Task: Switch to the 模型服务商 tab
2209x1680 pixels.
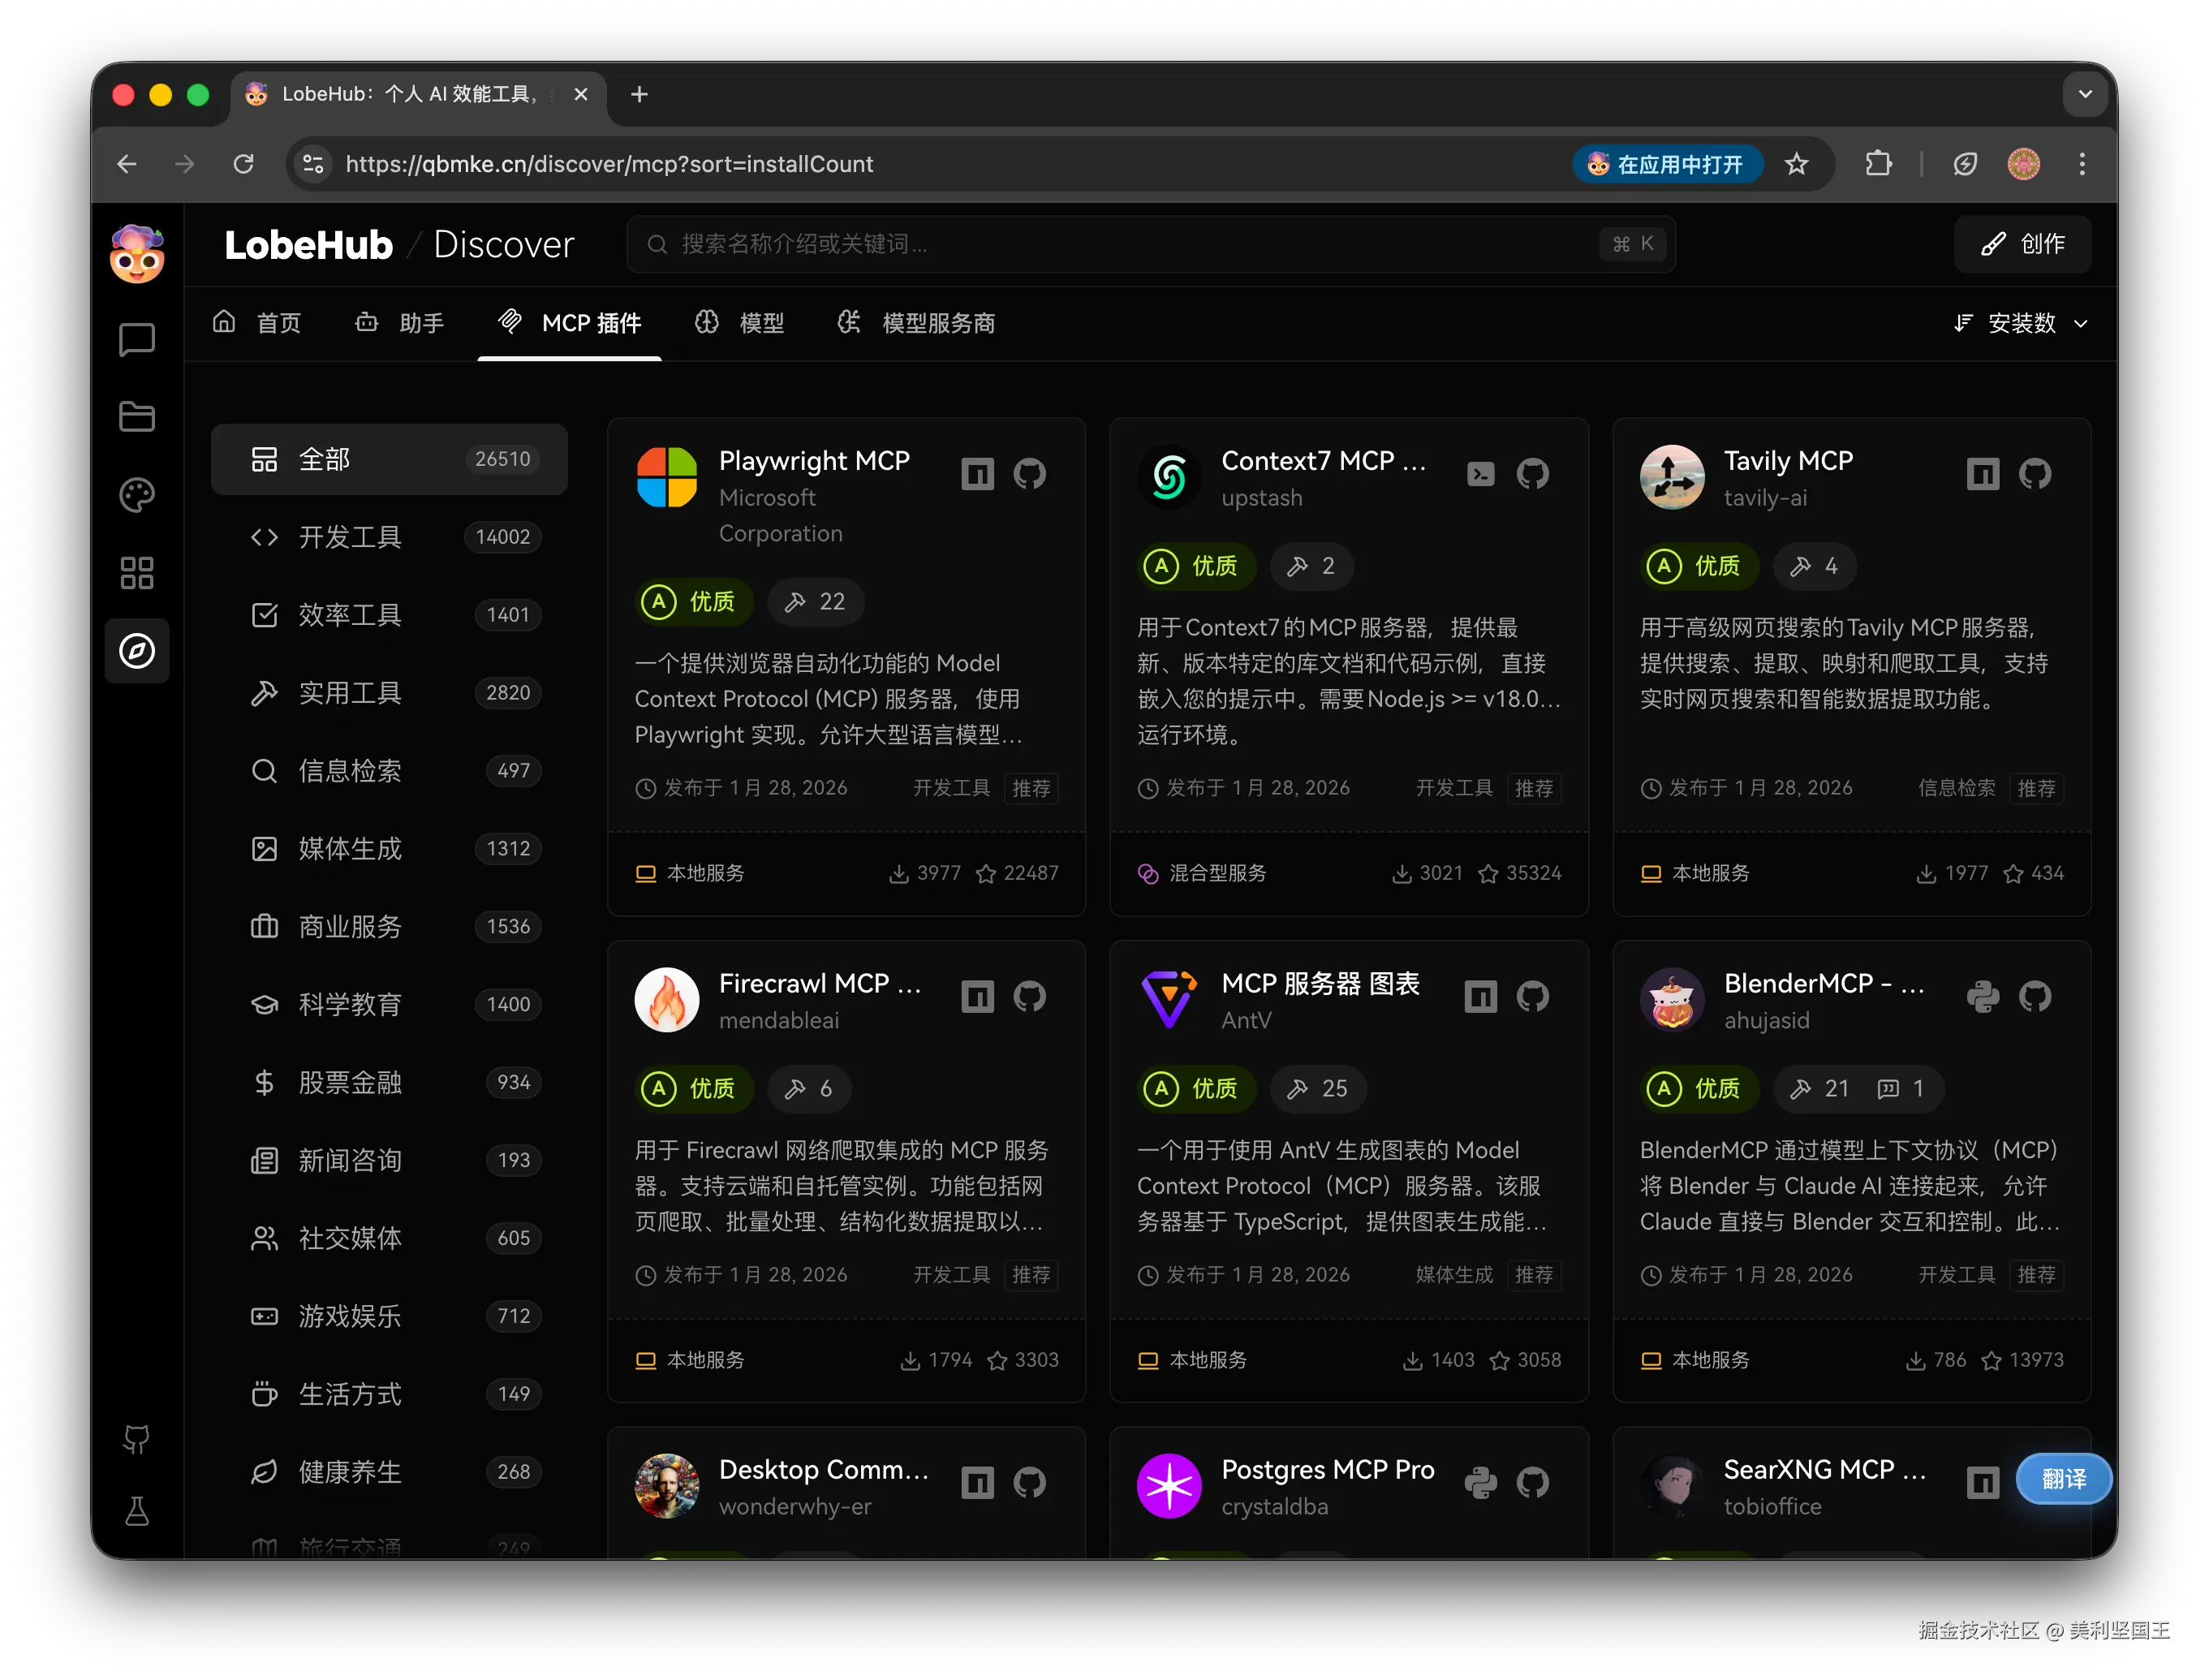Action: (x=916, y=323)
